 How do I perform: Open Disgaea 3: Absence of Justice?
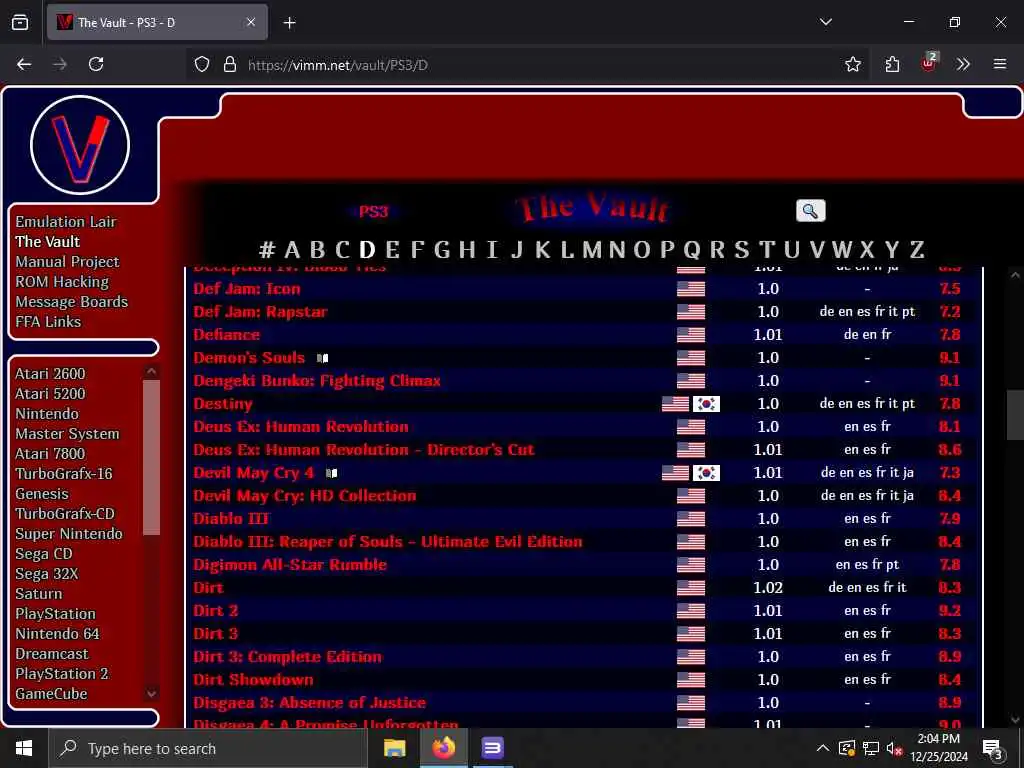click(310, 703)
